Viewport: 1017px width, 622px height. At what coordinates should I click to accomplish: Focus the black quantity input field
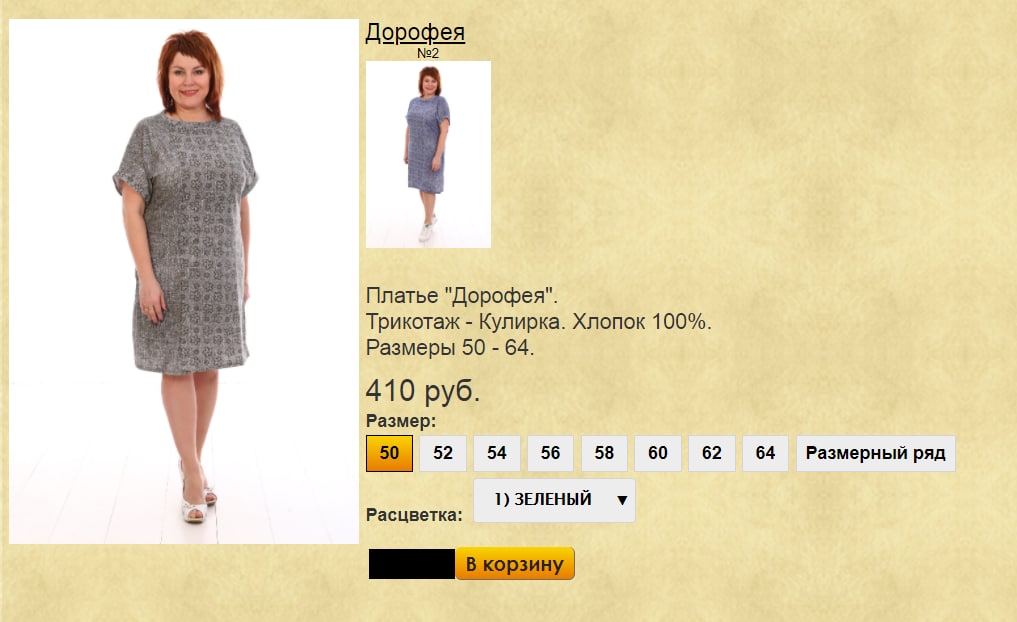point(411,564)
